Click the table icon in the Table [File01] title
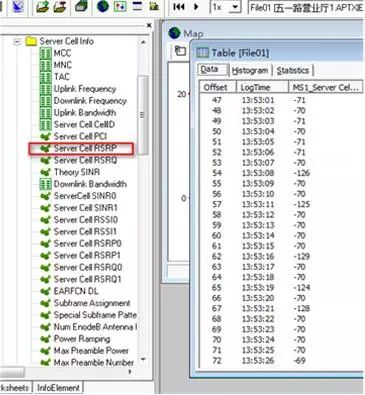 [x=202, y=53]
